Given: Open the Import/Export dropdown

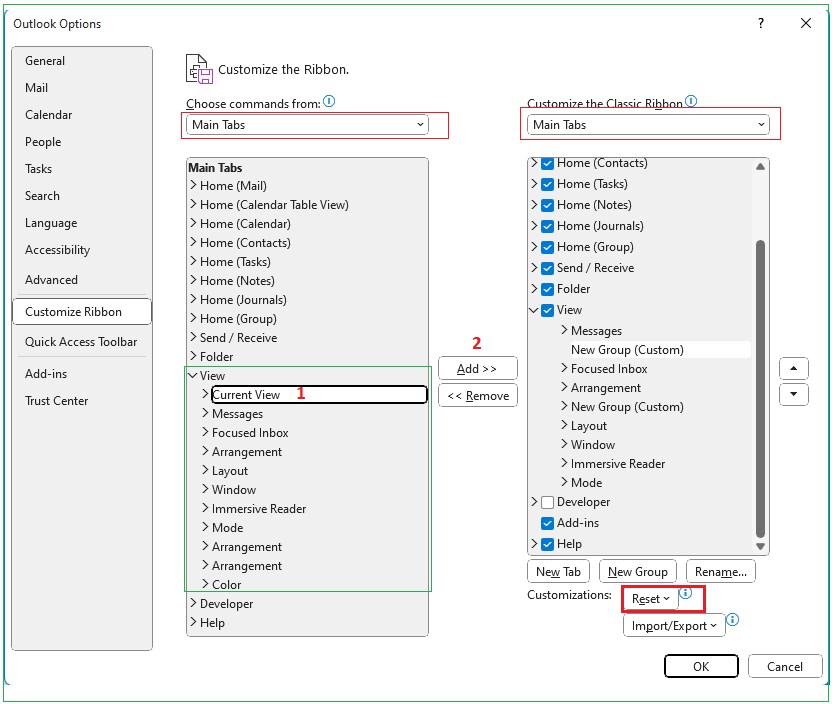Looking at the screenshot, I should tap(674, 626).
